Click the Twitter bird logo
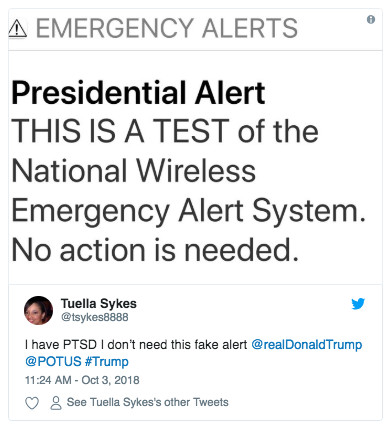Image resolution: width=391 pixels, height=427 pixels. click(x=358, y=304)
